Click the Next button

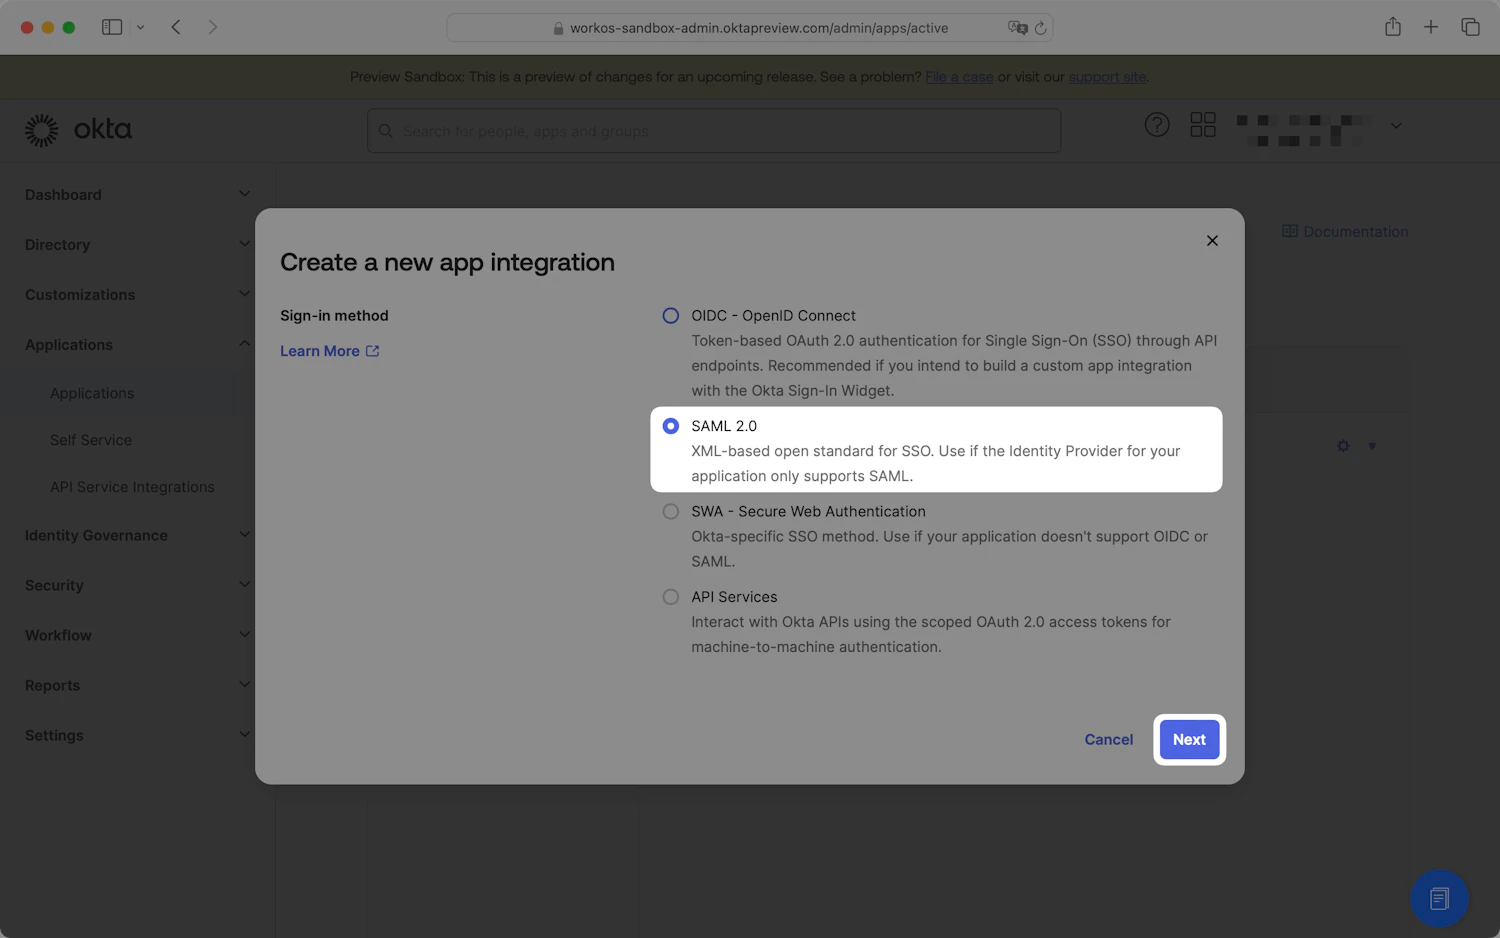pos(1189,740)
